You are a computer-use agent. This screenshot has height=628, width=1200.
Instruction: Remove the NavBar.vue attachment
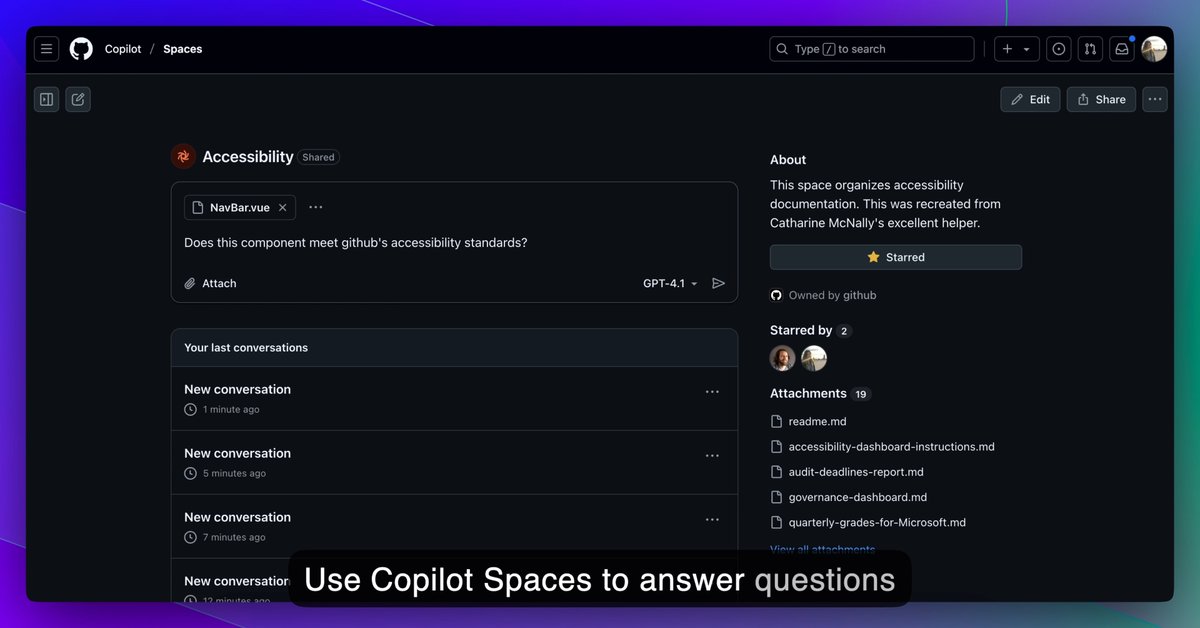tap(283, 208)
